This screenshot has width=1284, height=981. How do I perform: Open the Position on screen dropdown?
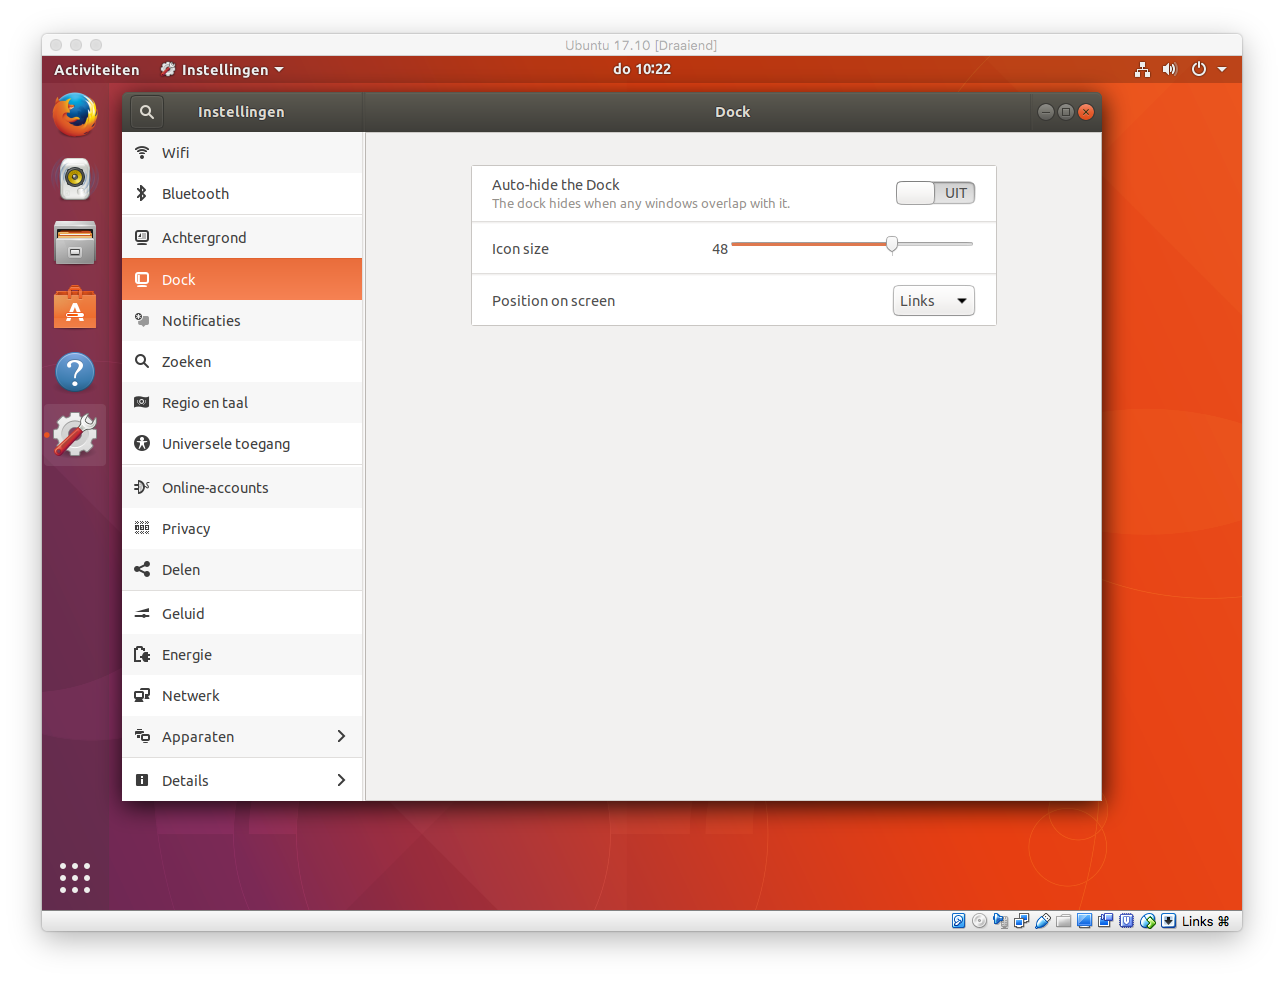coord(933,301)
